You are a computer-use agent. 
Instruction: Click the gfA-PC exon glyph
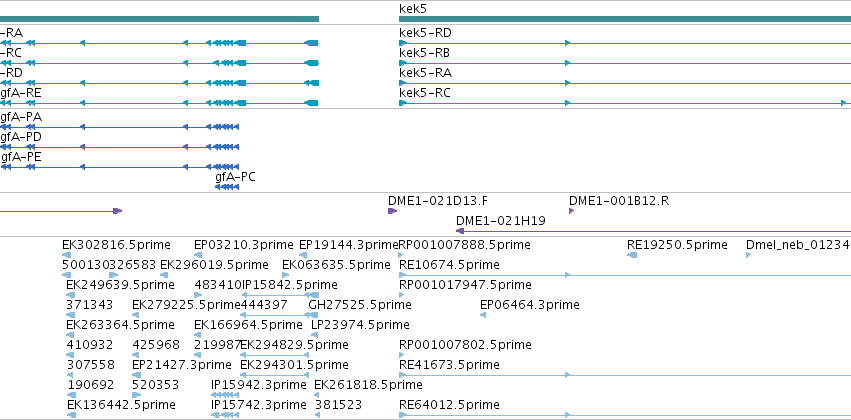coord(227,187)
